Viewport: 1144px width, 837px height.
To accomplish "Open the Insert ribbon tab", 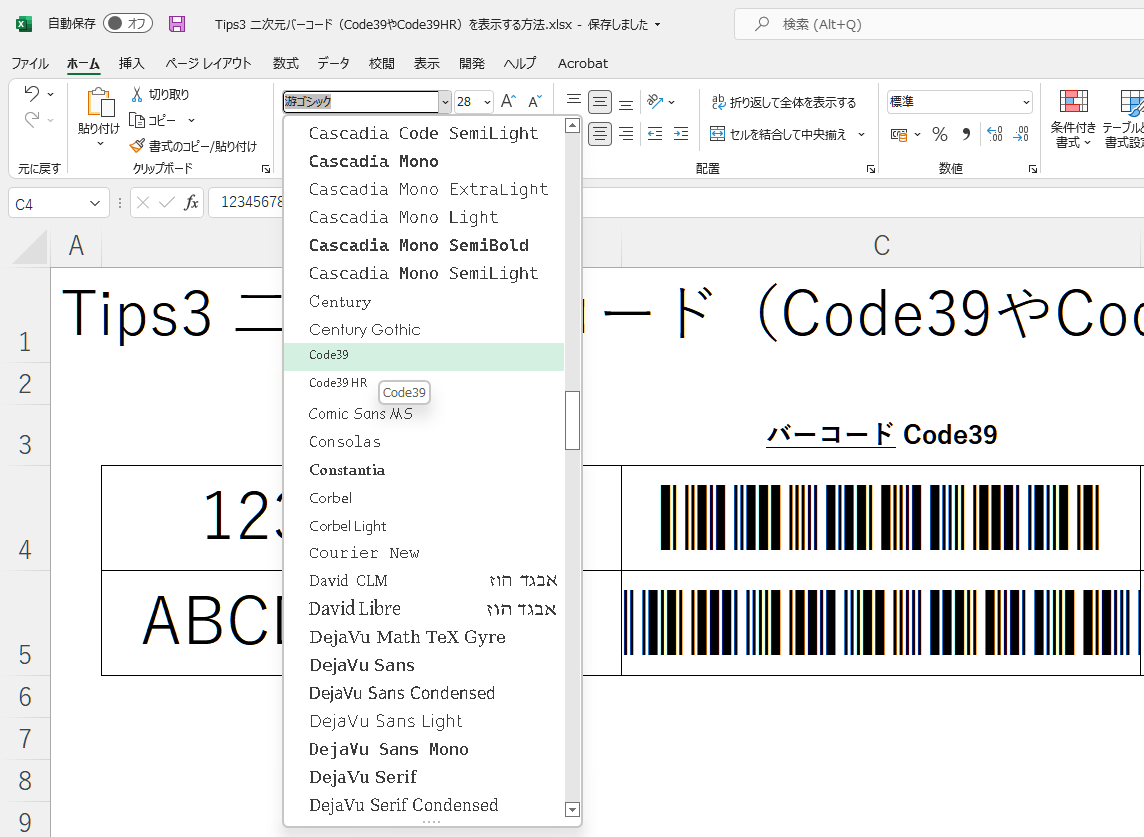I will tap(132, 63).
